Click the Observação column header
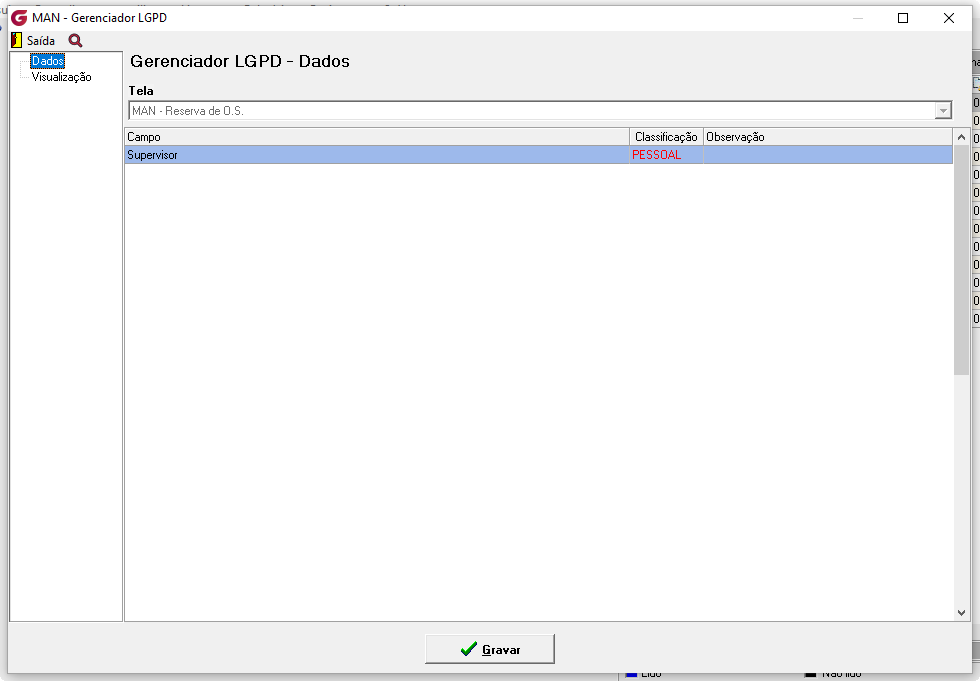980x681 pixels. tap(828, 137)
